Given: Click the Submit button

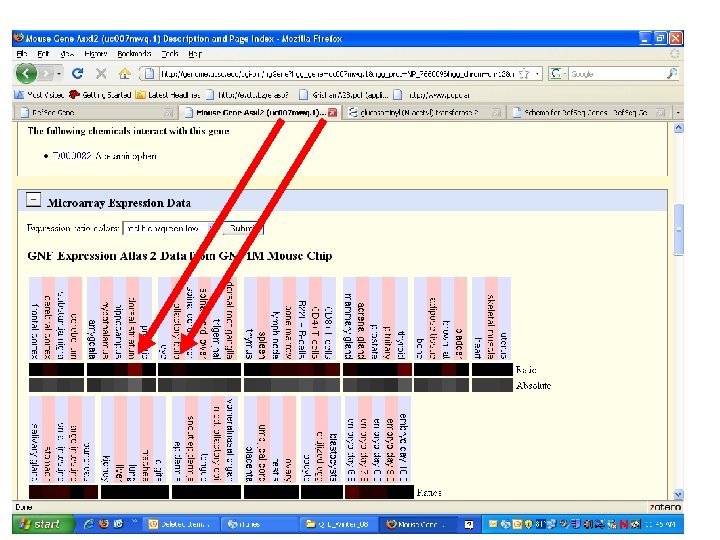Looking at the screenshot, I should point(243,228).
